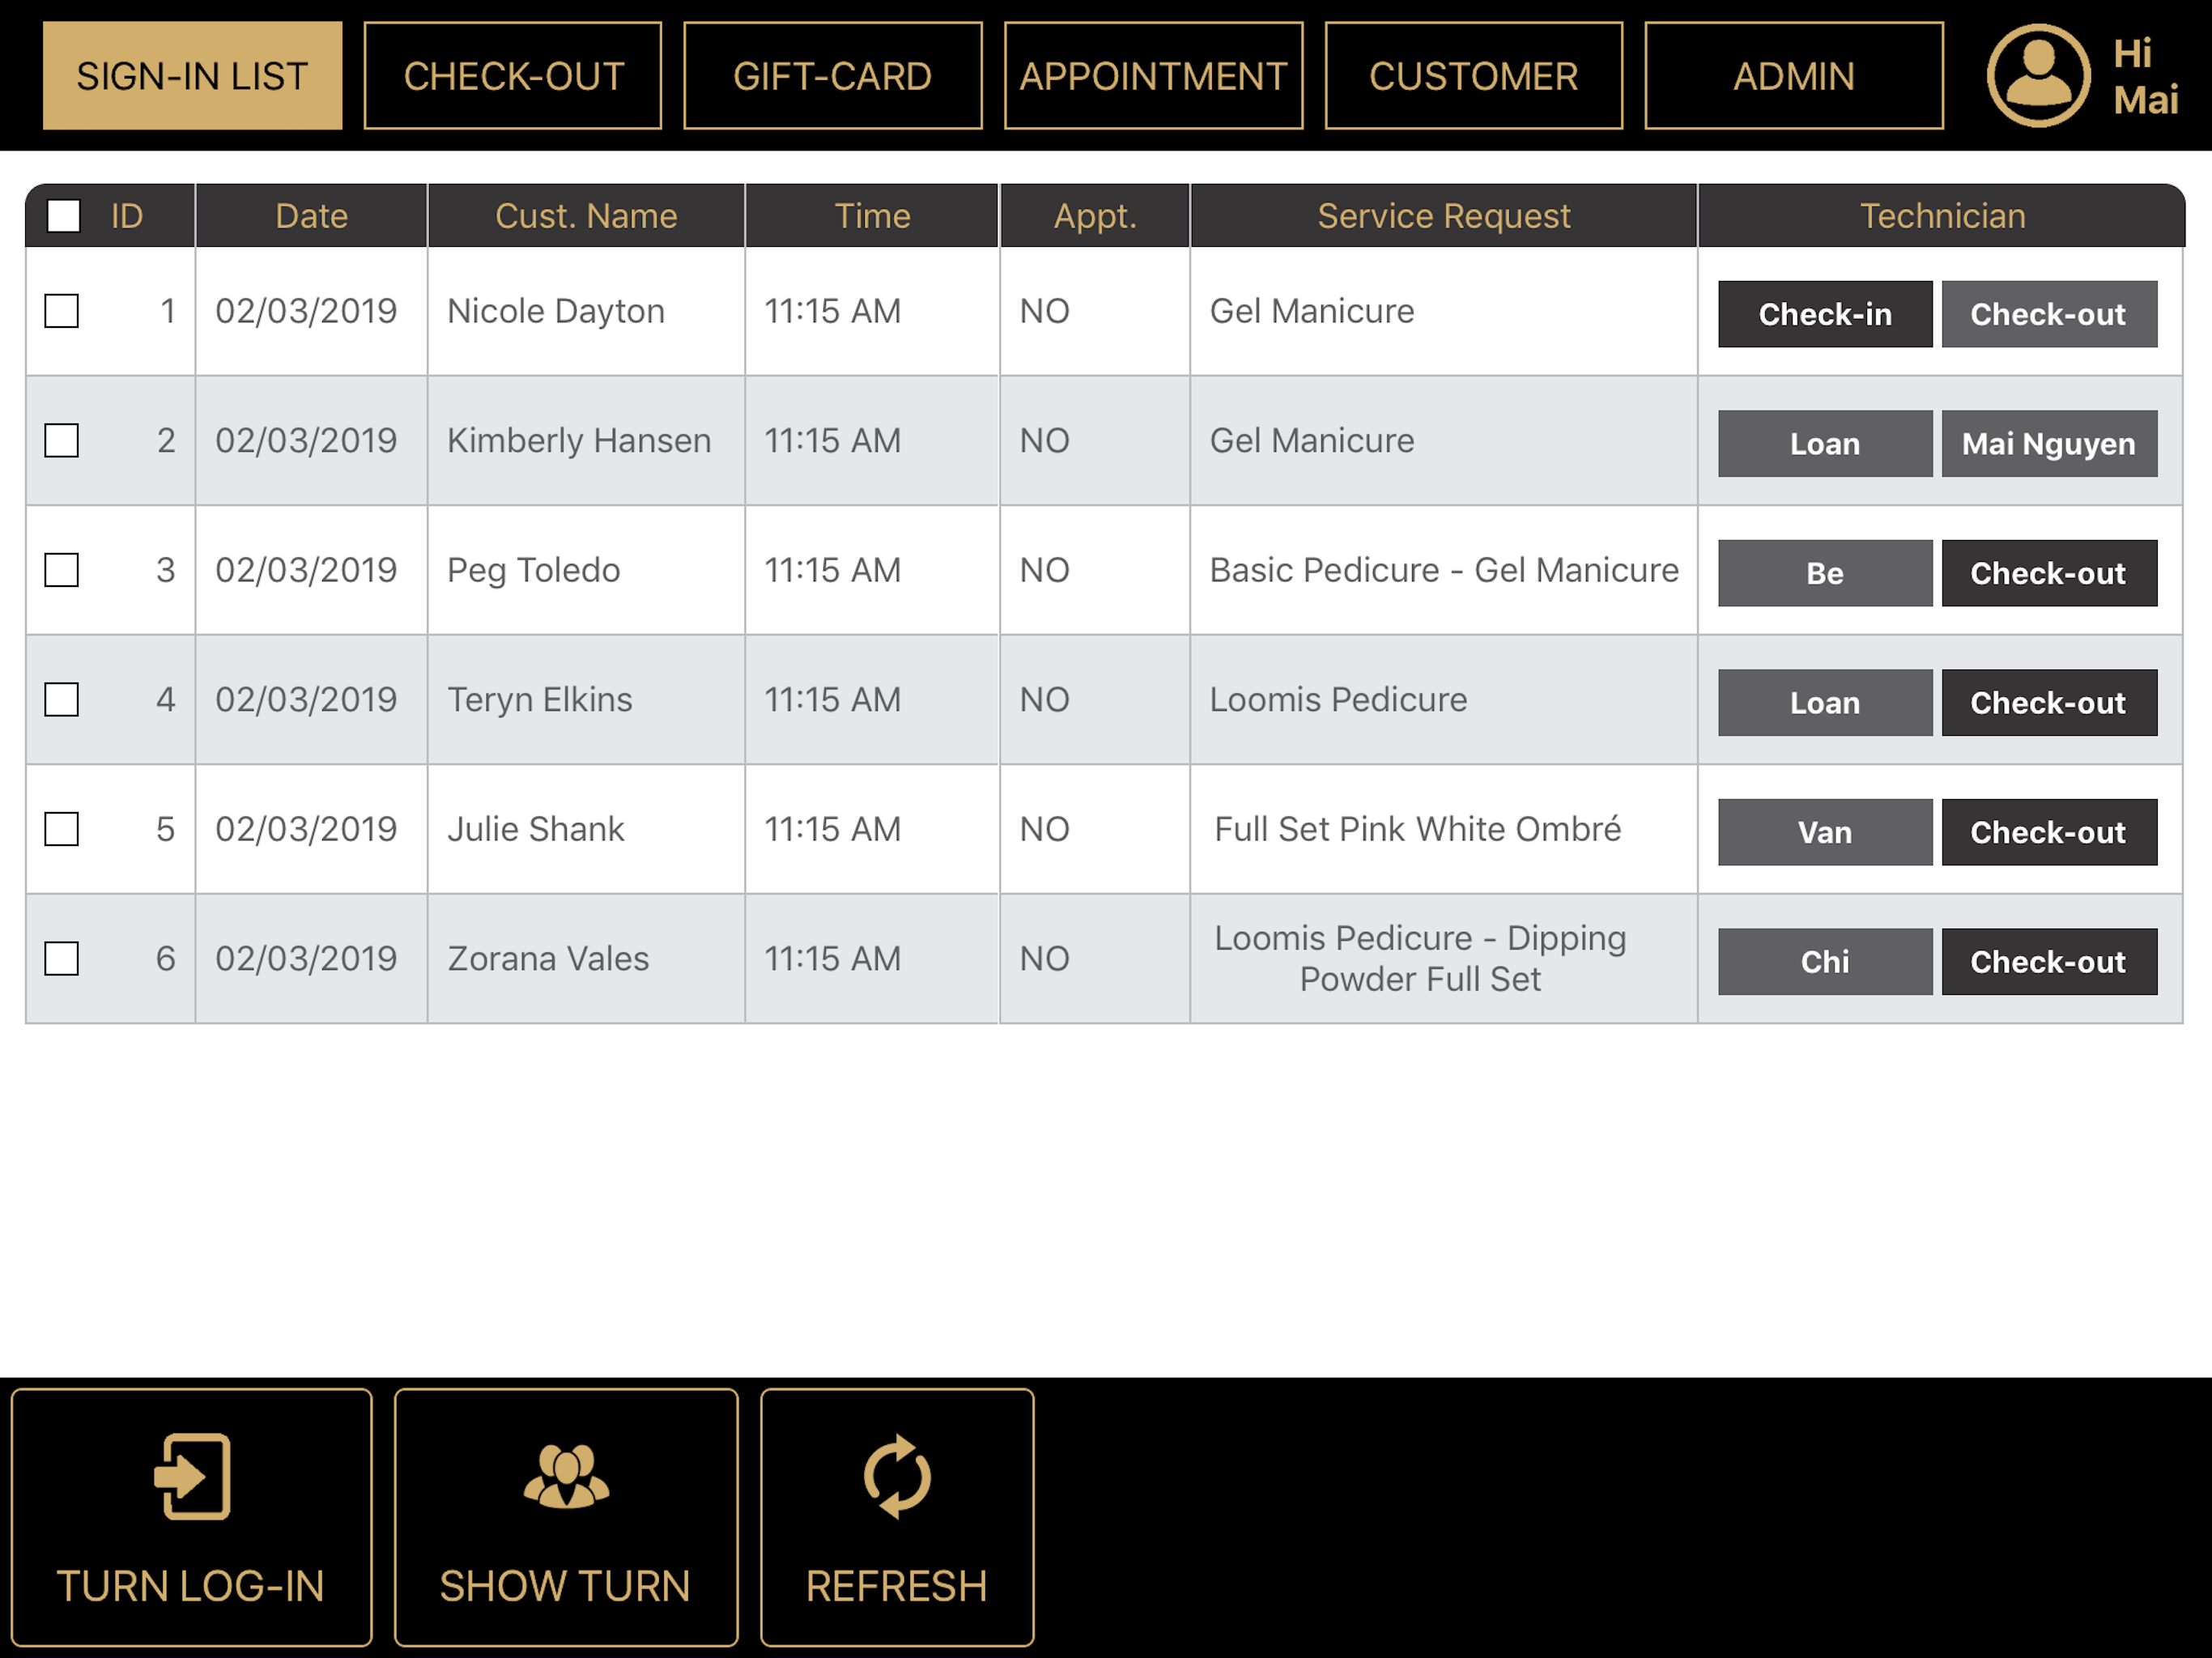Open the Admin tab
The image size is (2212, 1658).
click(x=1794, y=76)
